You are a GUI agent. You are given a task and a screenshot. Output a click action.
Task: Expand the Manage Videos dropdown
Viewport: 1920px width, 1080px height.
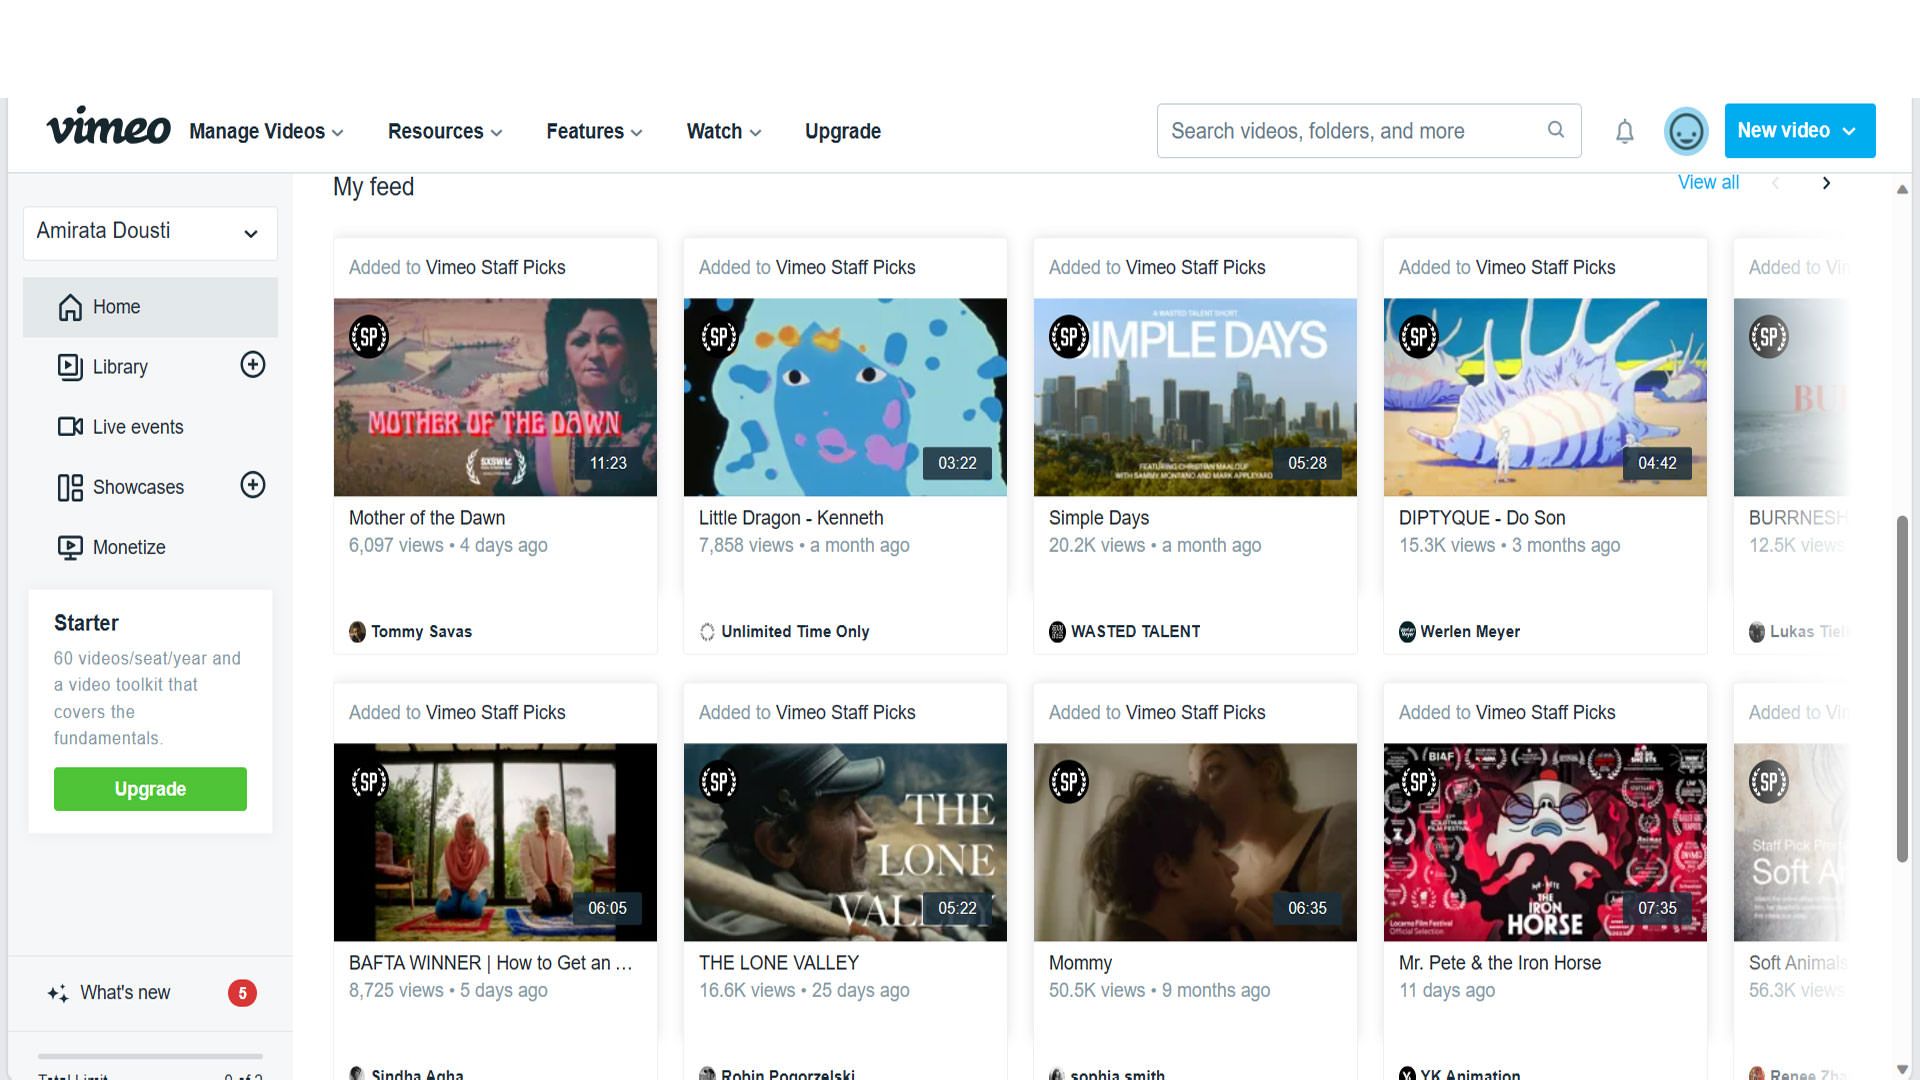[265, 131]
